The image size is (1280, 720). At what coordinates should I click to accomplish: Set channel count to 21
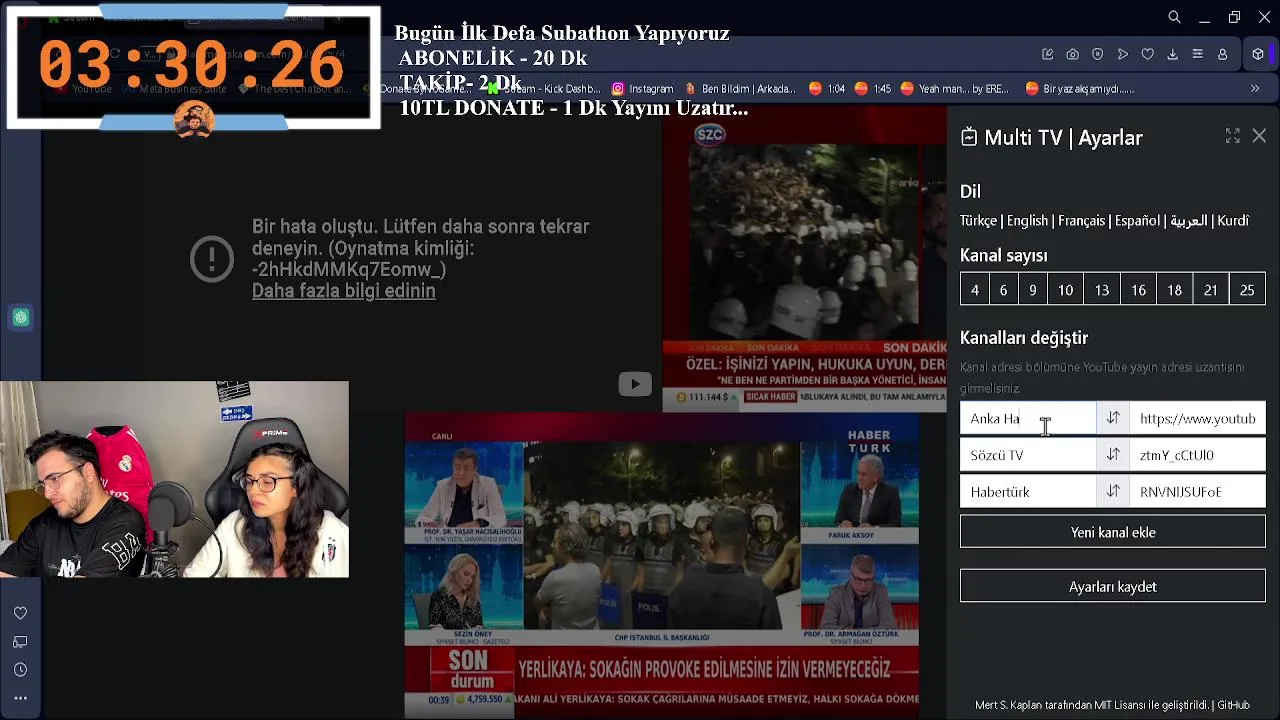pos(1210,290)
